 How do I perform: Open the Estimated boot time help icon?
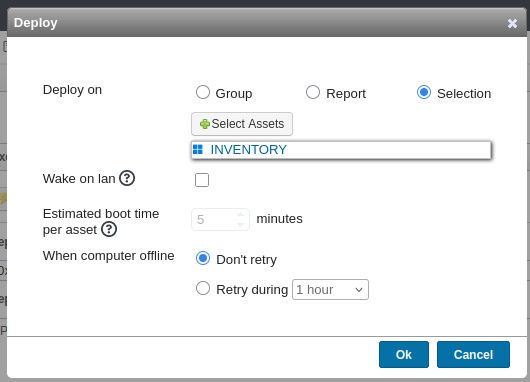pos(109,229)
